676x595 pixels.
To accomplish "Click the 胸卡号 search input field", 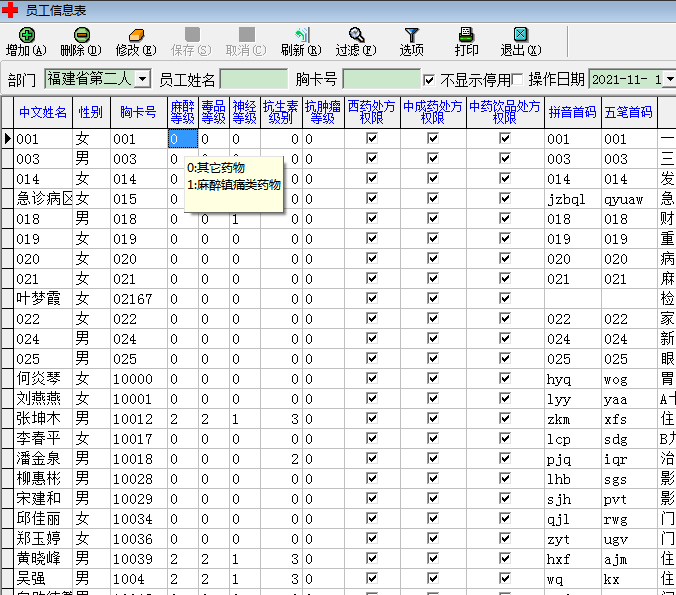I will click(x=381, y=79).
